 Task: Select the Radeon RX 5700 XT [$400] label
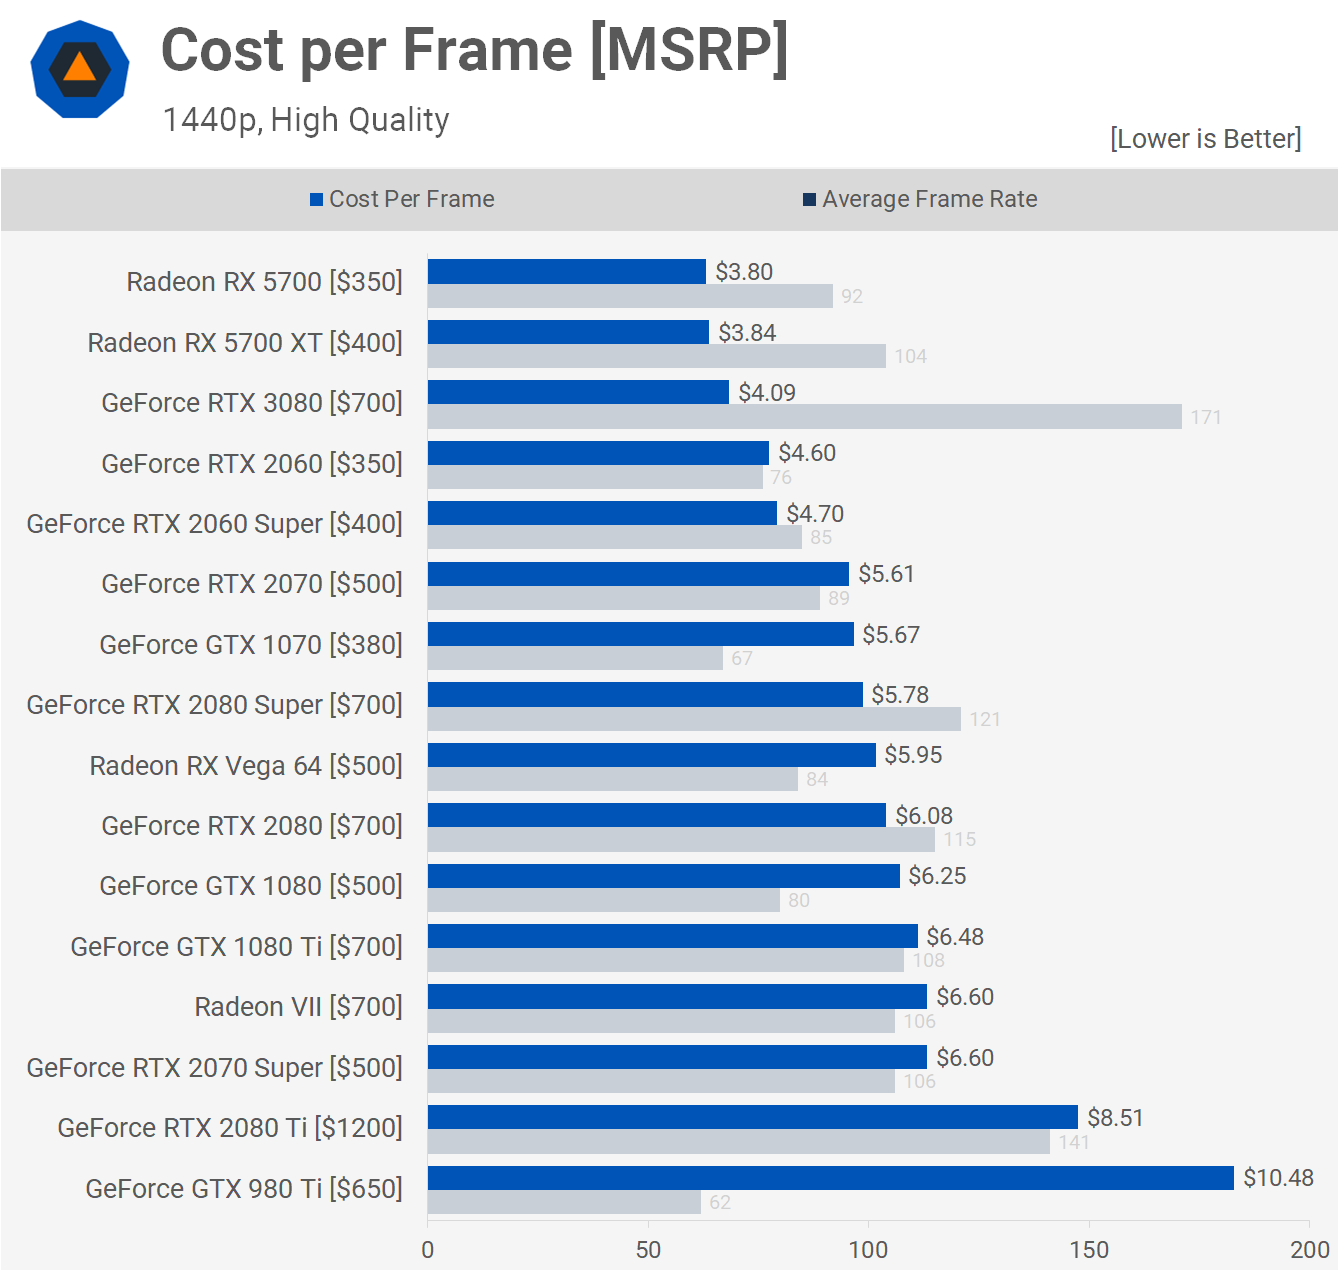pyautogui.click(x=245, y=343)
